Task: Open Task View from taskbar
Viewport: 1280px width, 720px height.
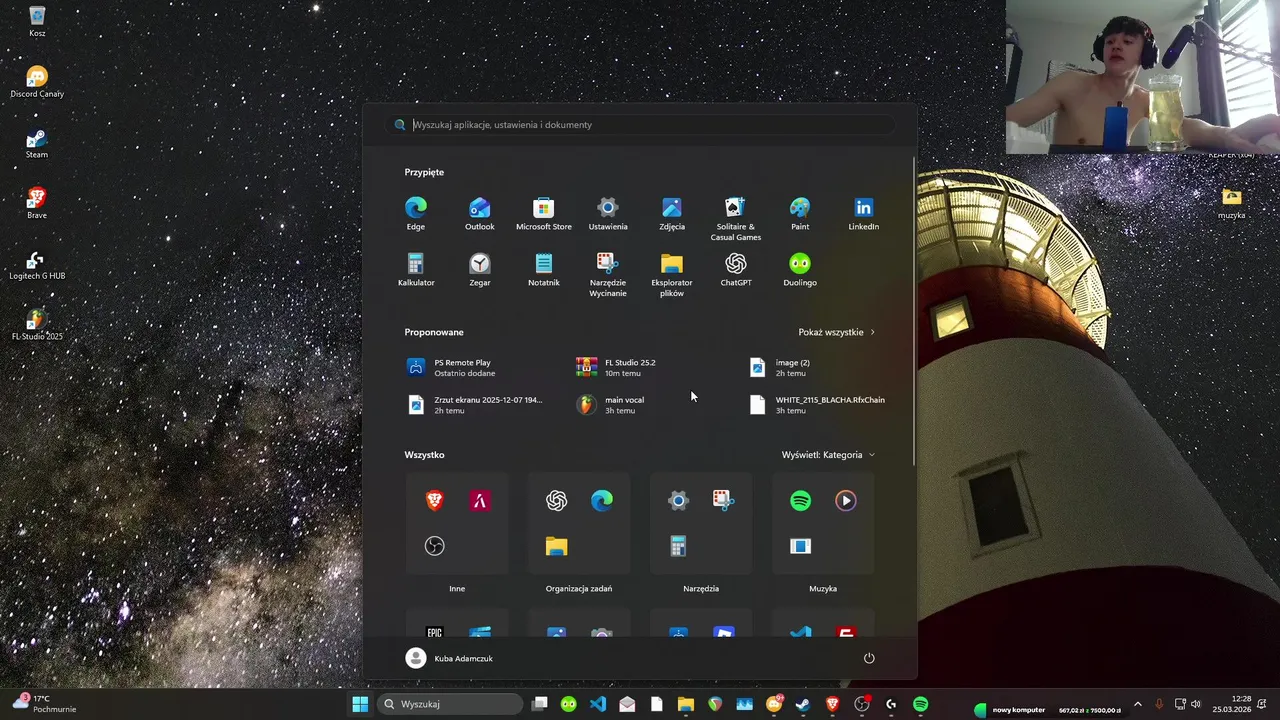Action: (x=540, y=704)
